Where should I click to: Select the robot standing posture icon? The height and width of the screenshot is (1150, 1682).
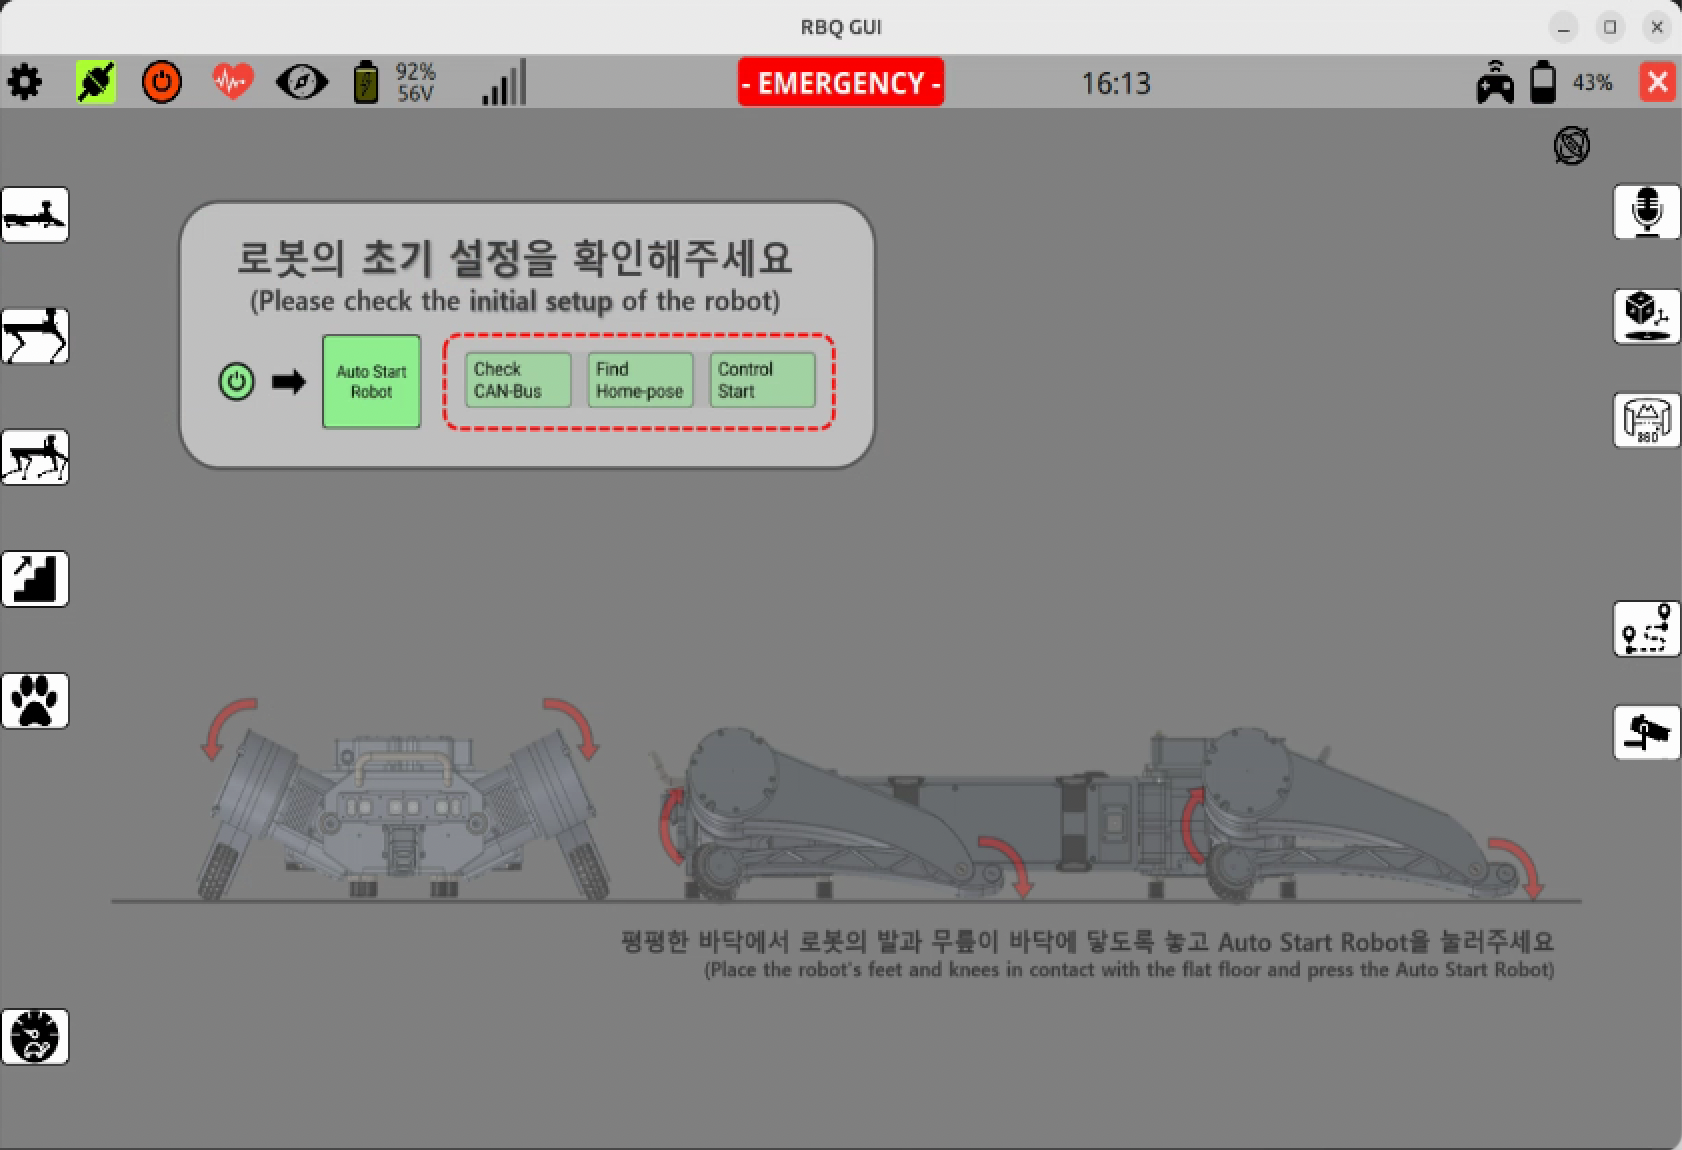35,457
